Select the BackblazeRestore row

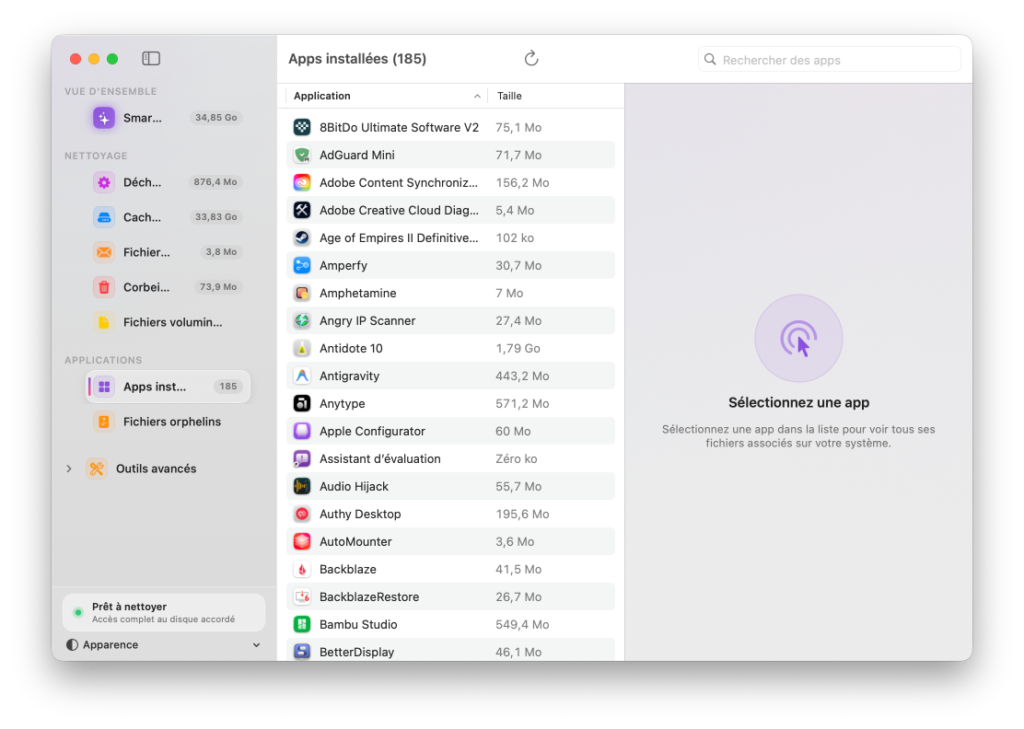pyautogui.click(x=451, y=596)
